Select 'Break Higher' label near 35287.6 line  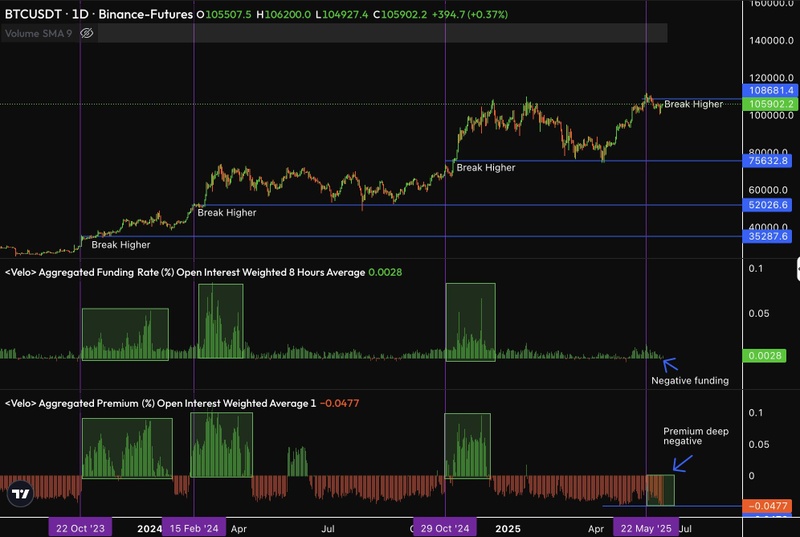pos(121,245)
